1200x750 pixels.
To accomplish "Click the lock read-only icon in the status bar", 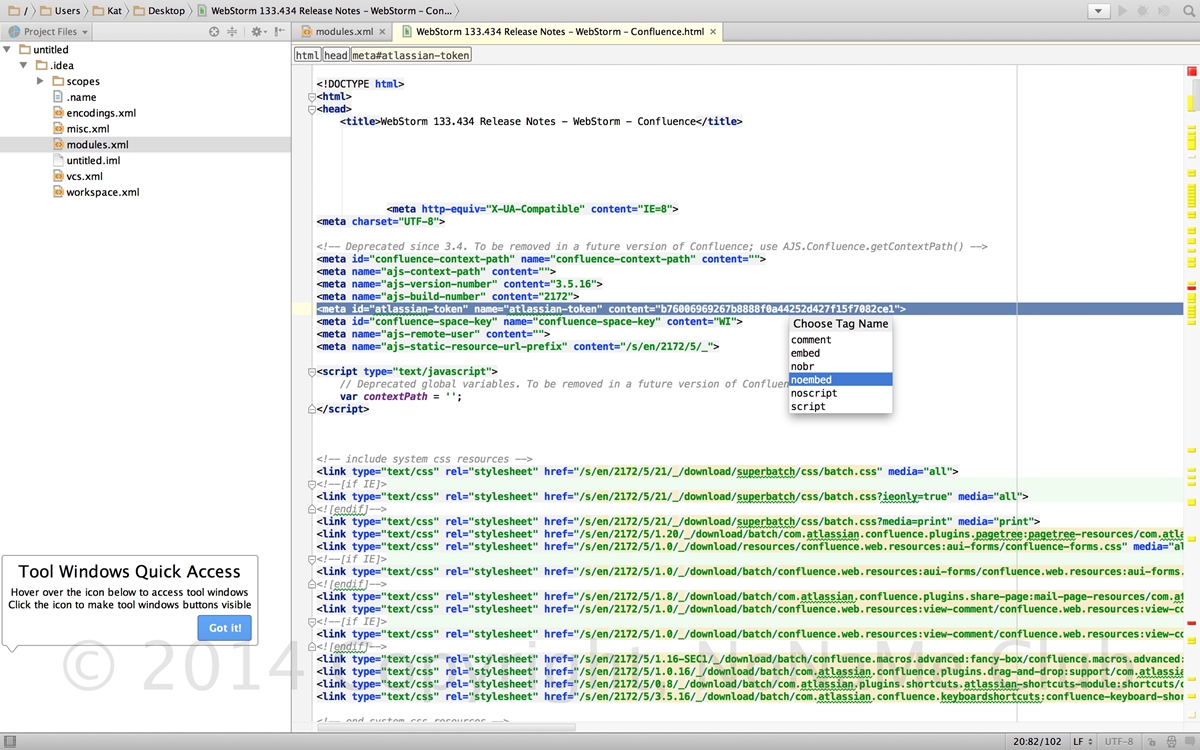I will coord(1153,742).
